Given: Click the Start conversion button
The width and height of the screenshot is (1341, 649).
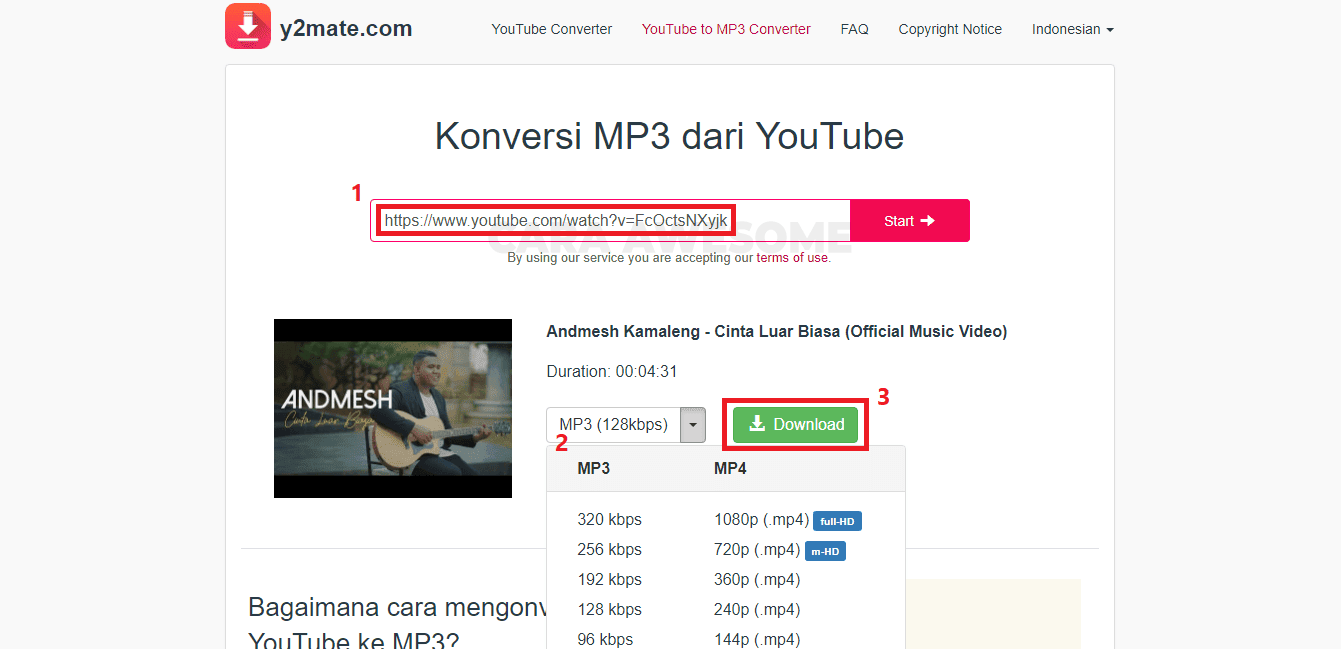Looking at the screenshot, I should [x=910, y=220].
